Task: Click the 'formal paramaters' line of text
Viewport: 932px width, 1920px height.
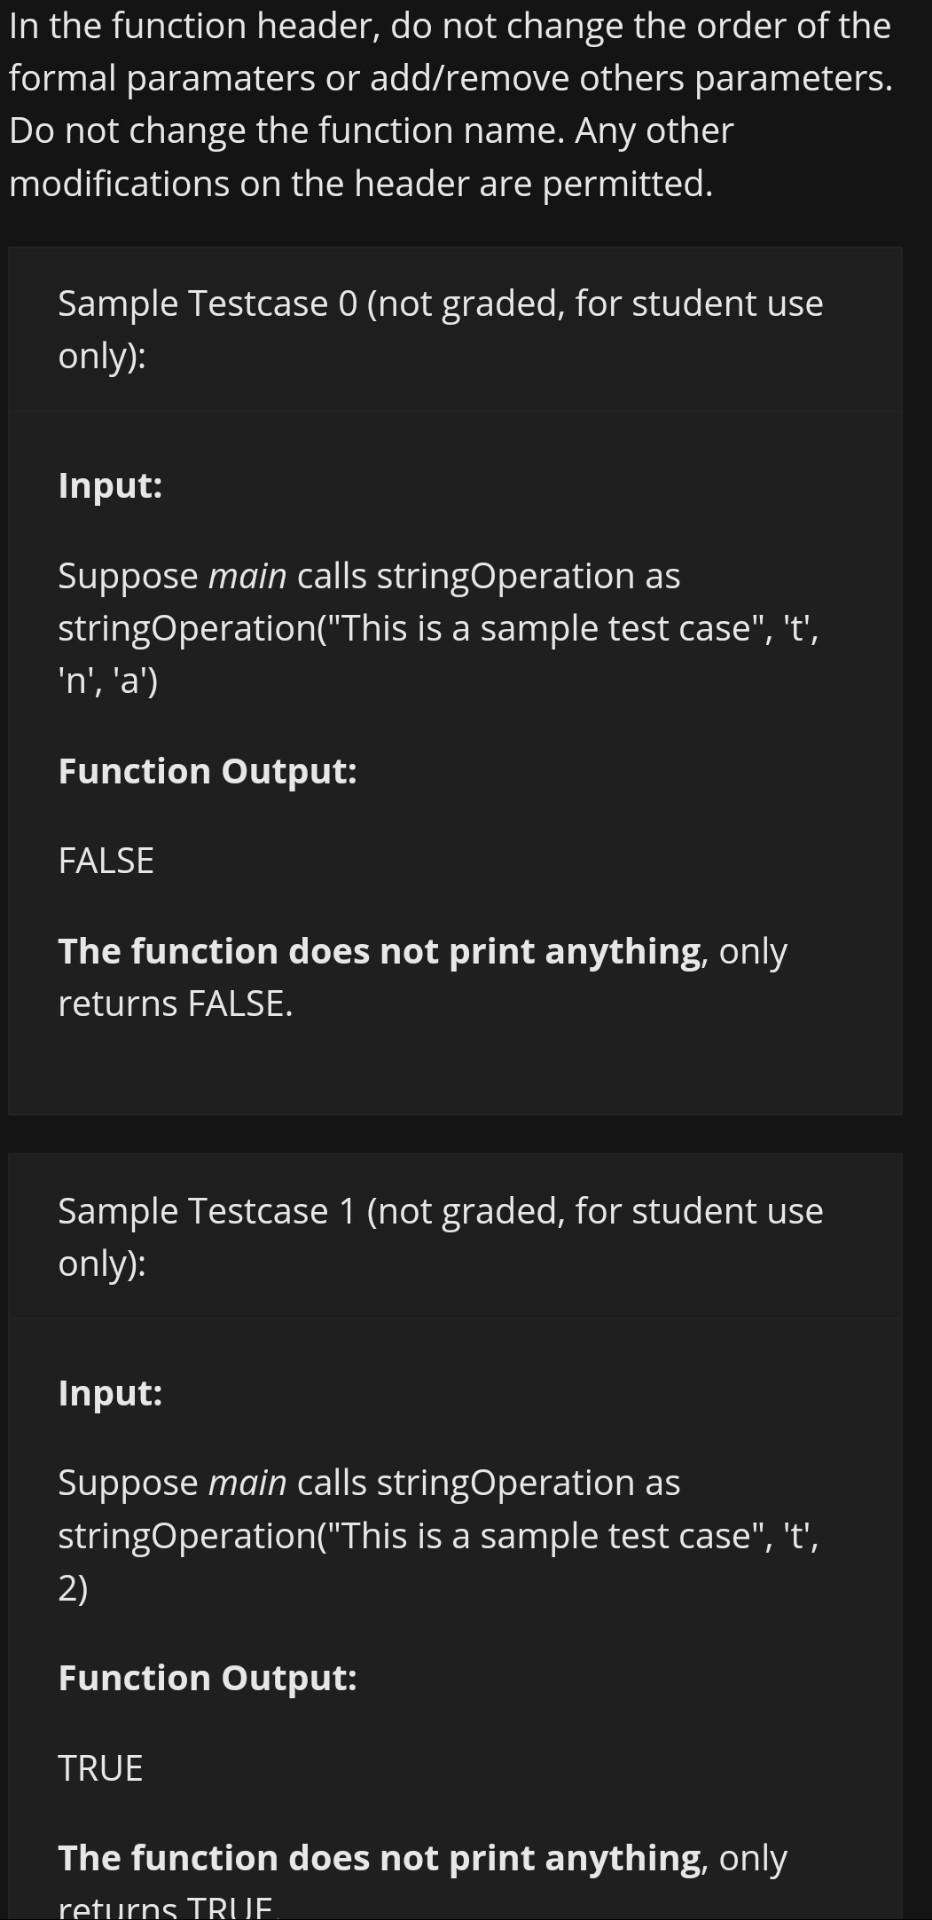Action: (451, 78)
